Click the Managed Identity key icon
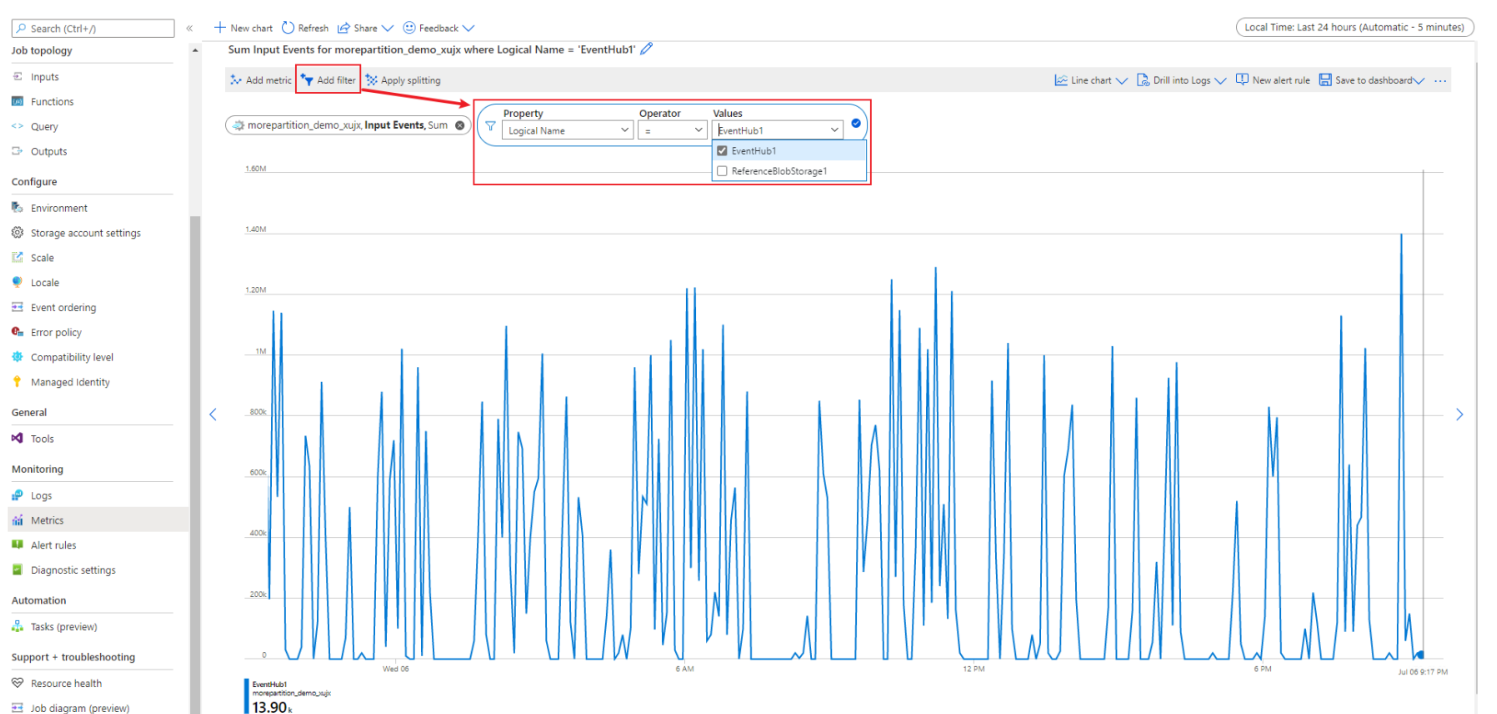1497x714 pixels. tap(17, 382)
